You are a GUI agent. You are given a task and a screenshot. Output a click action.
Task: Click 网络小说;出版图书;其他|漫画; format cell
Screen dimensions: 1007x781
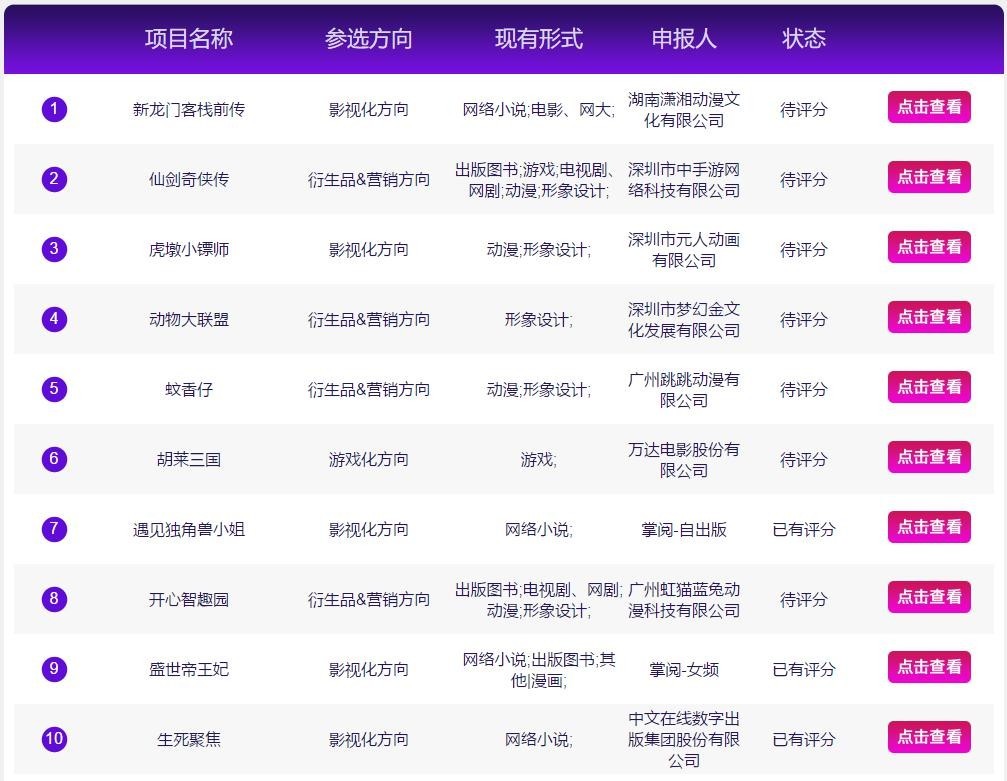point(539,670)
